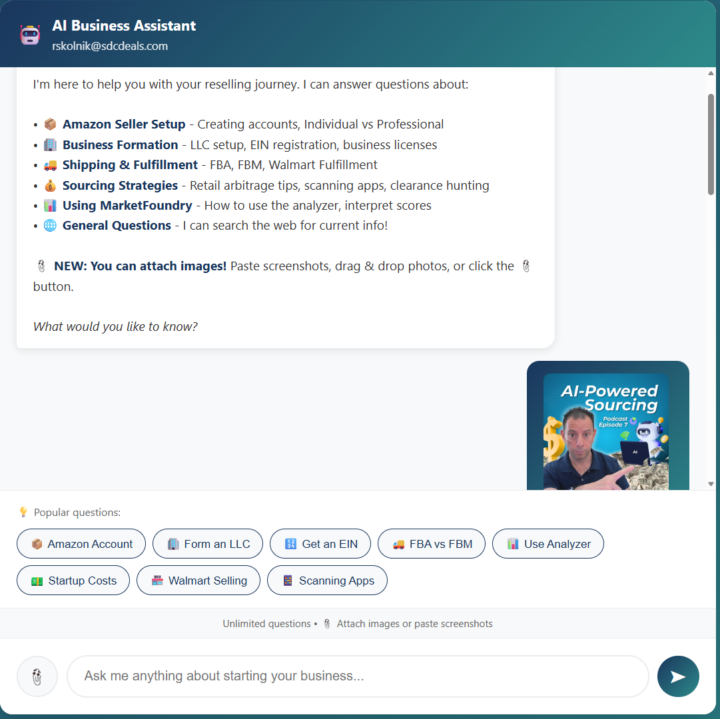The image size is (720, 719).
Task: Click the globe icon beside General Questions
Action: click(50, 225)
